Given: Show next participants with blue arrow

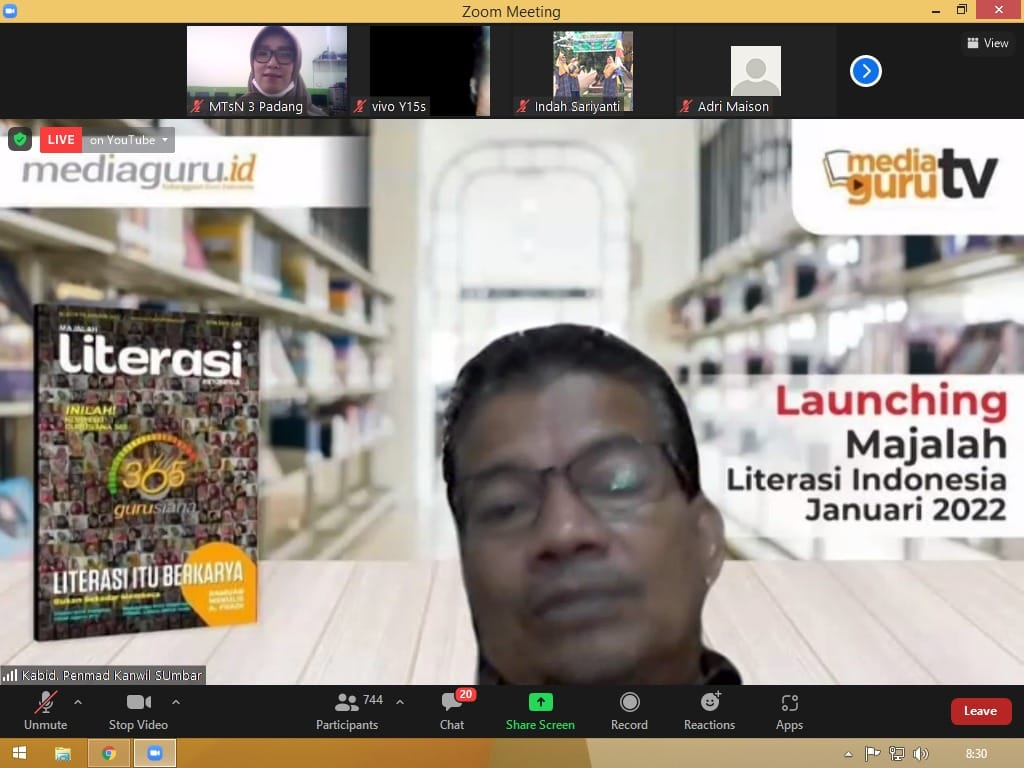Looking at the screenshot, I should click(x=865, y=71).
